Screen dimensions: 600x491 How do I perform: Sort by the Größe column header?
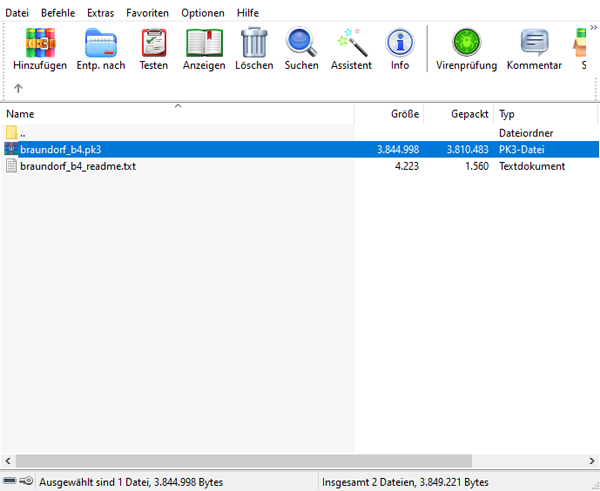[389, 114]
